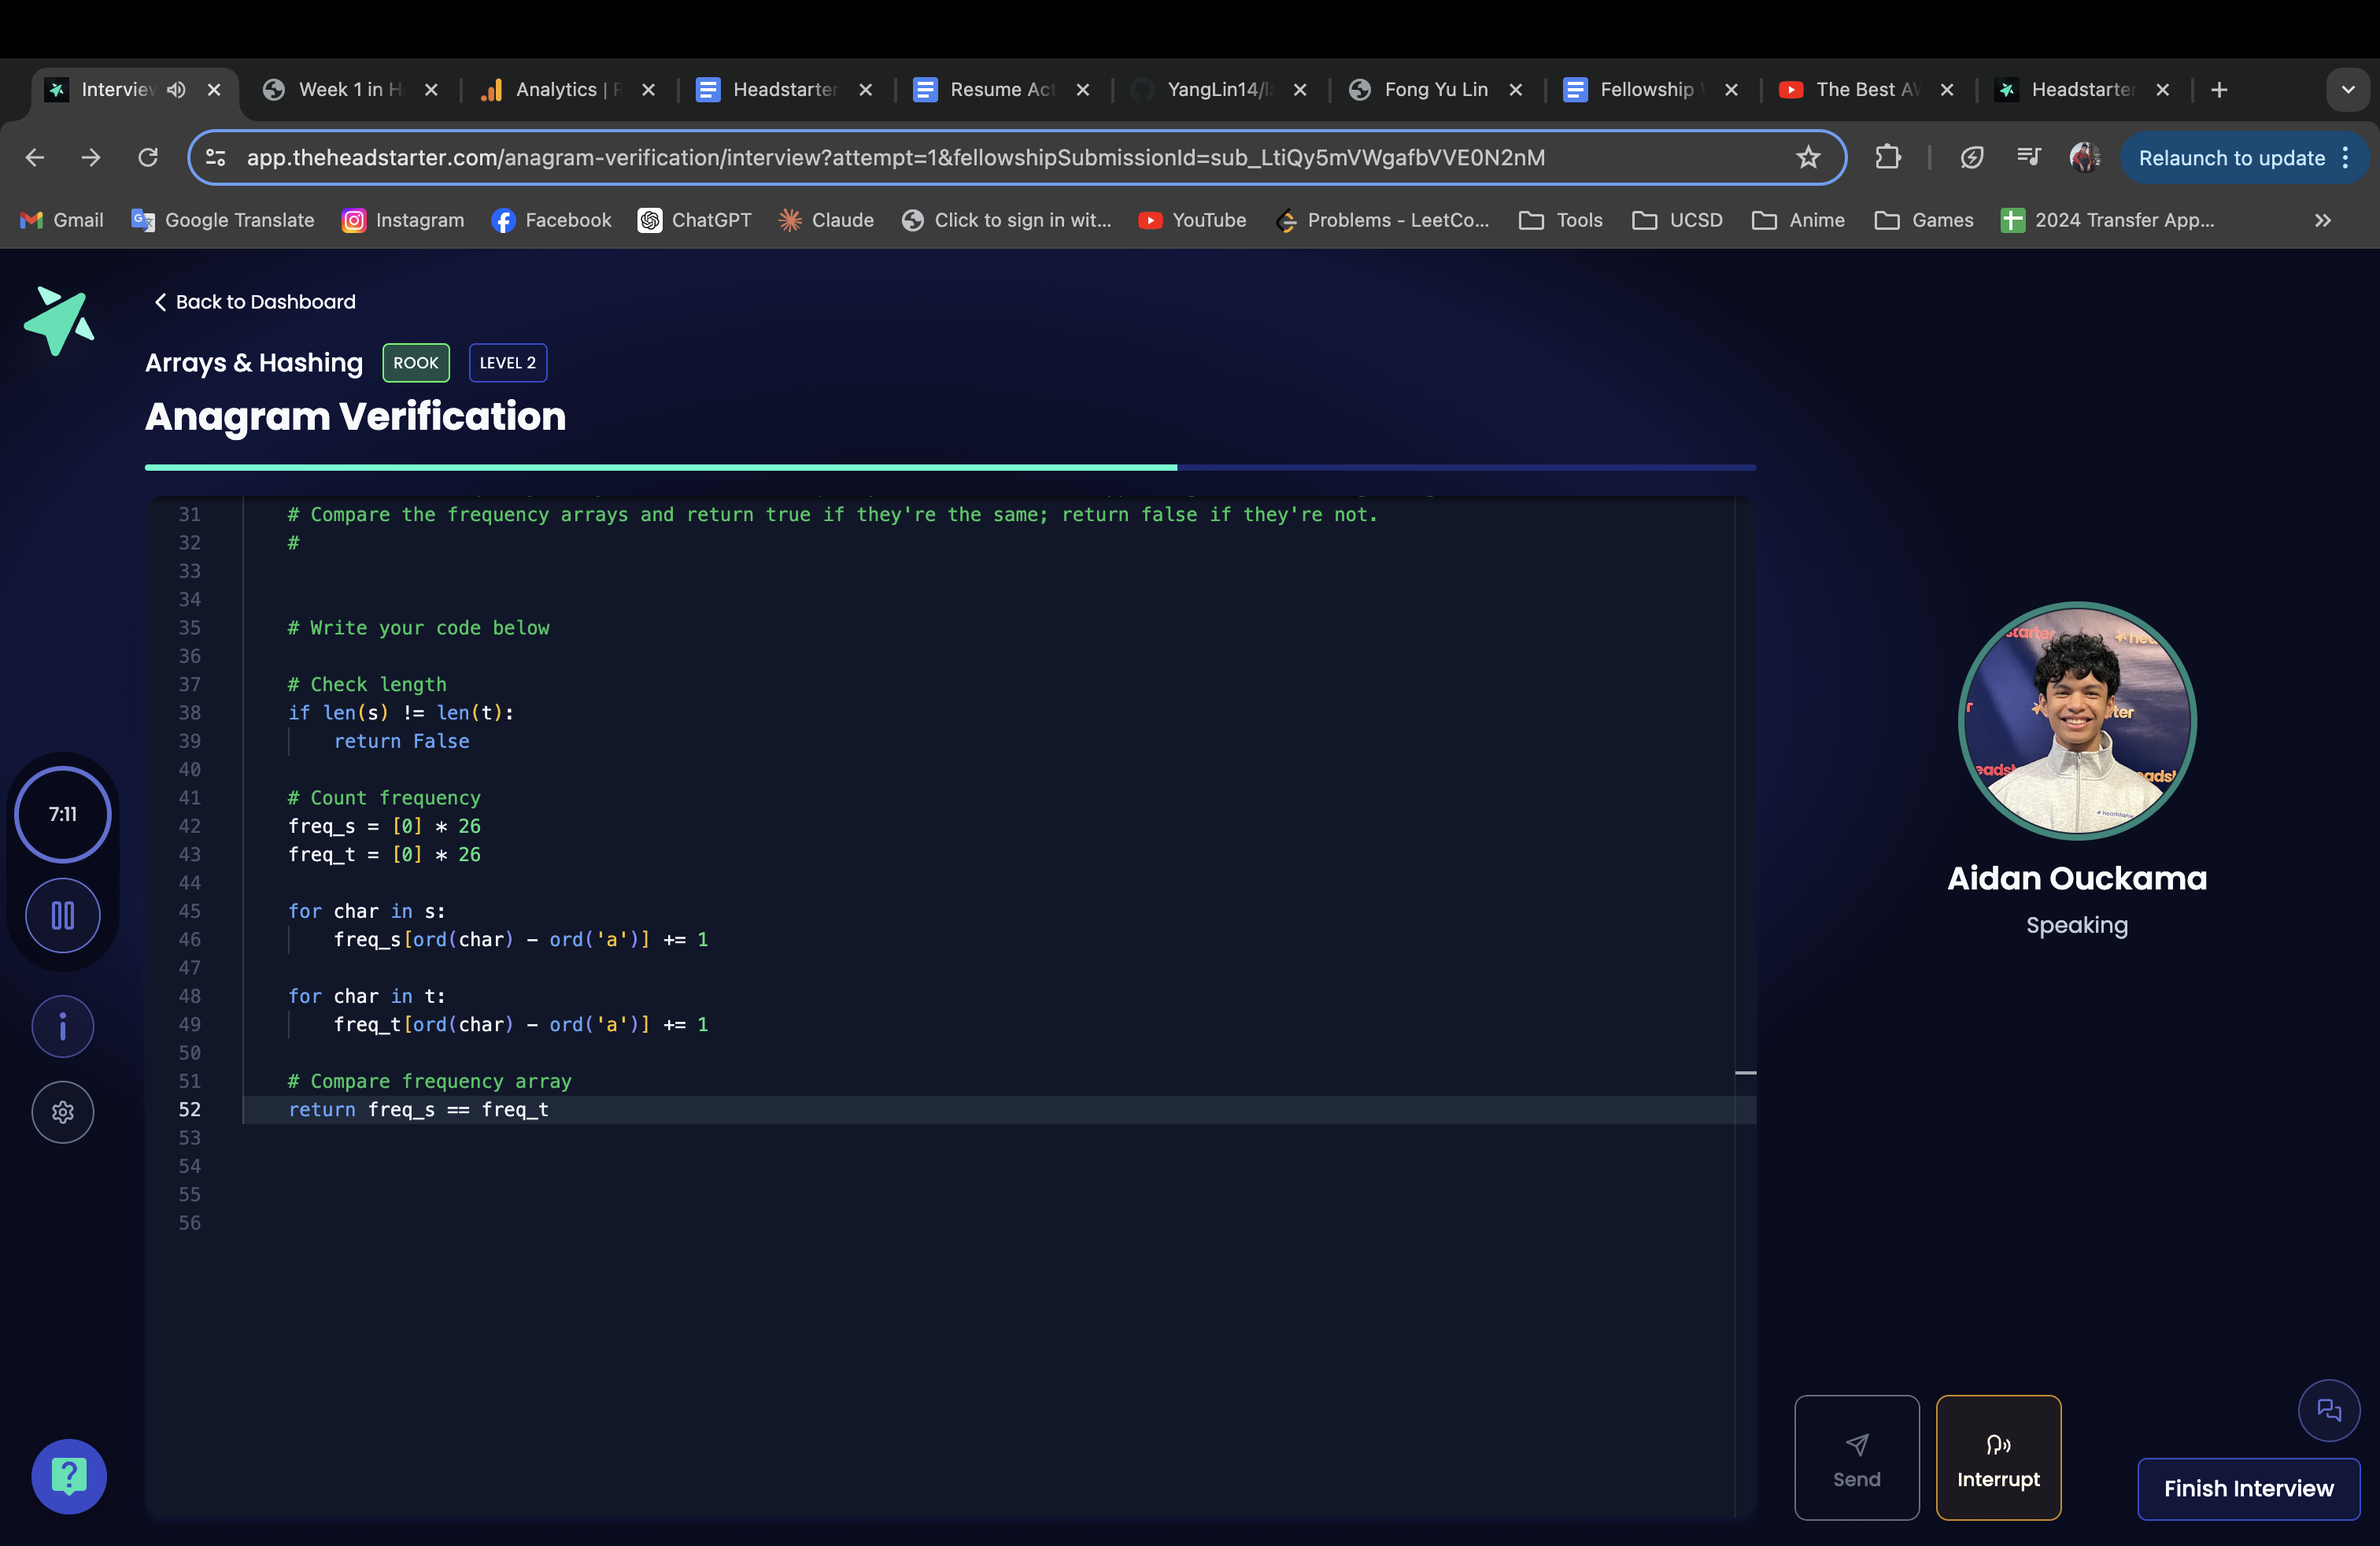The height and width of the screenshot is (1546, 2380).
Task: Expand the tab search dropdown
Action: tap(2347, 90)
